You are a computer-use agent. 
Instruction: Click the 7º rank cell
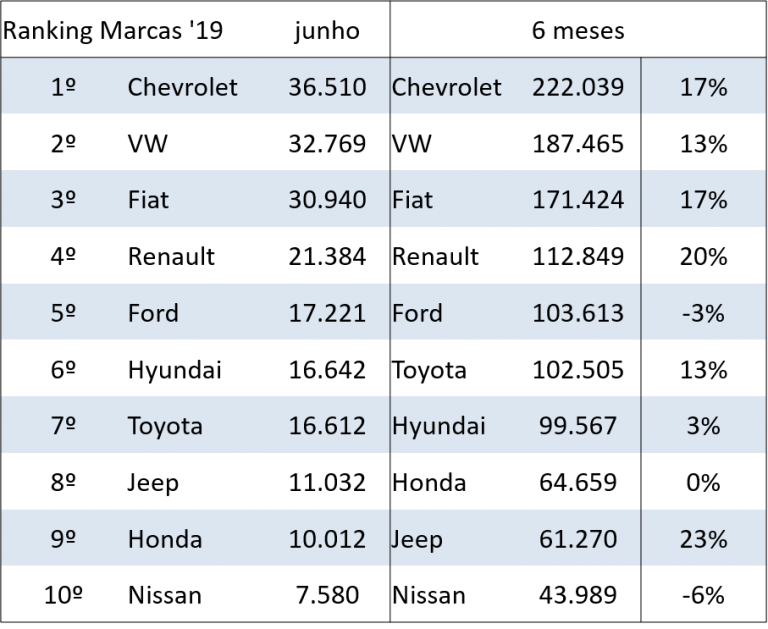[x=63, y=426]
